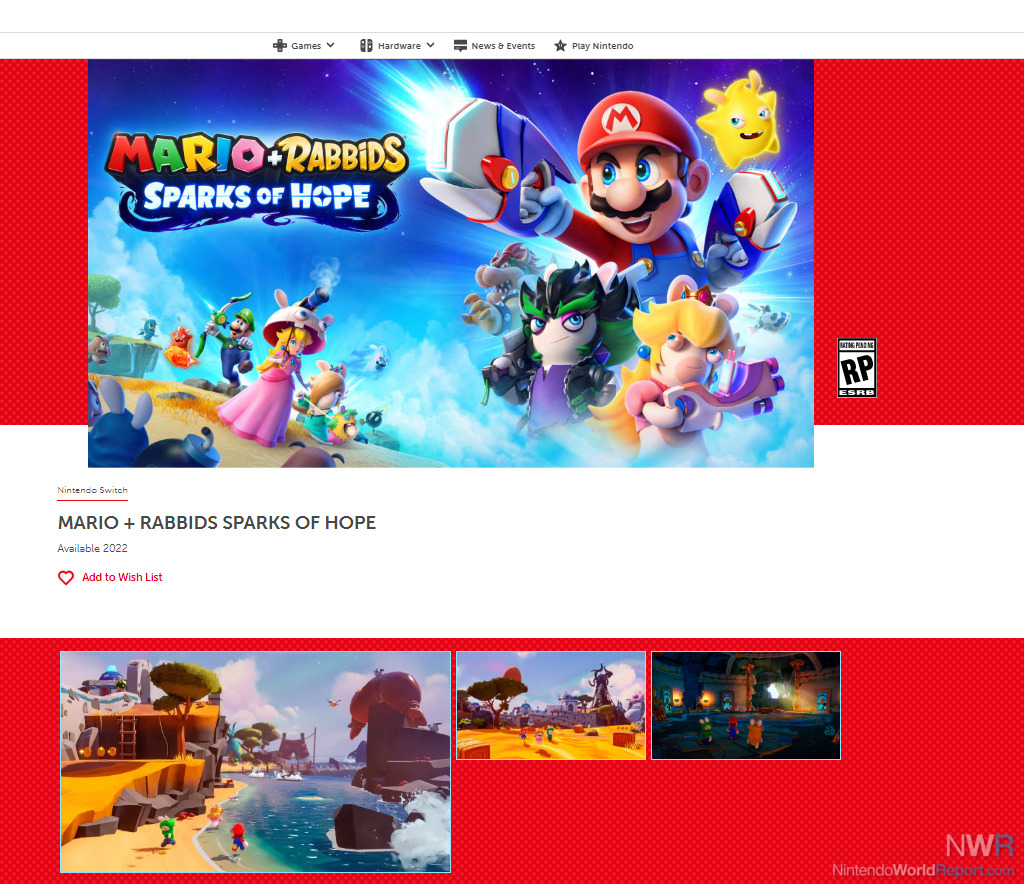1024x884 pixels.
Task: Click the Add to Wish List link
Action: 122,577
